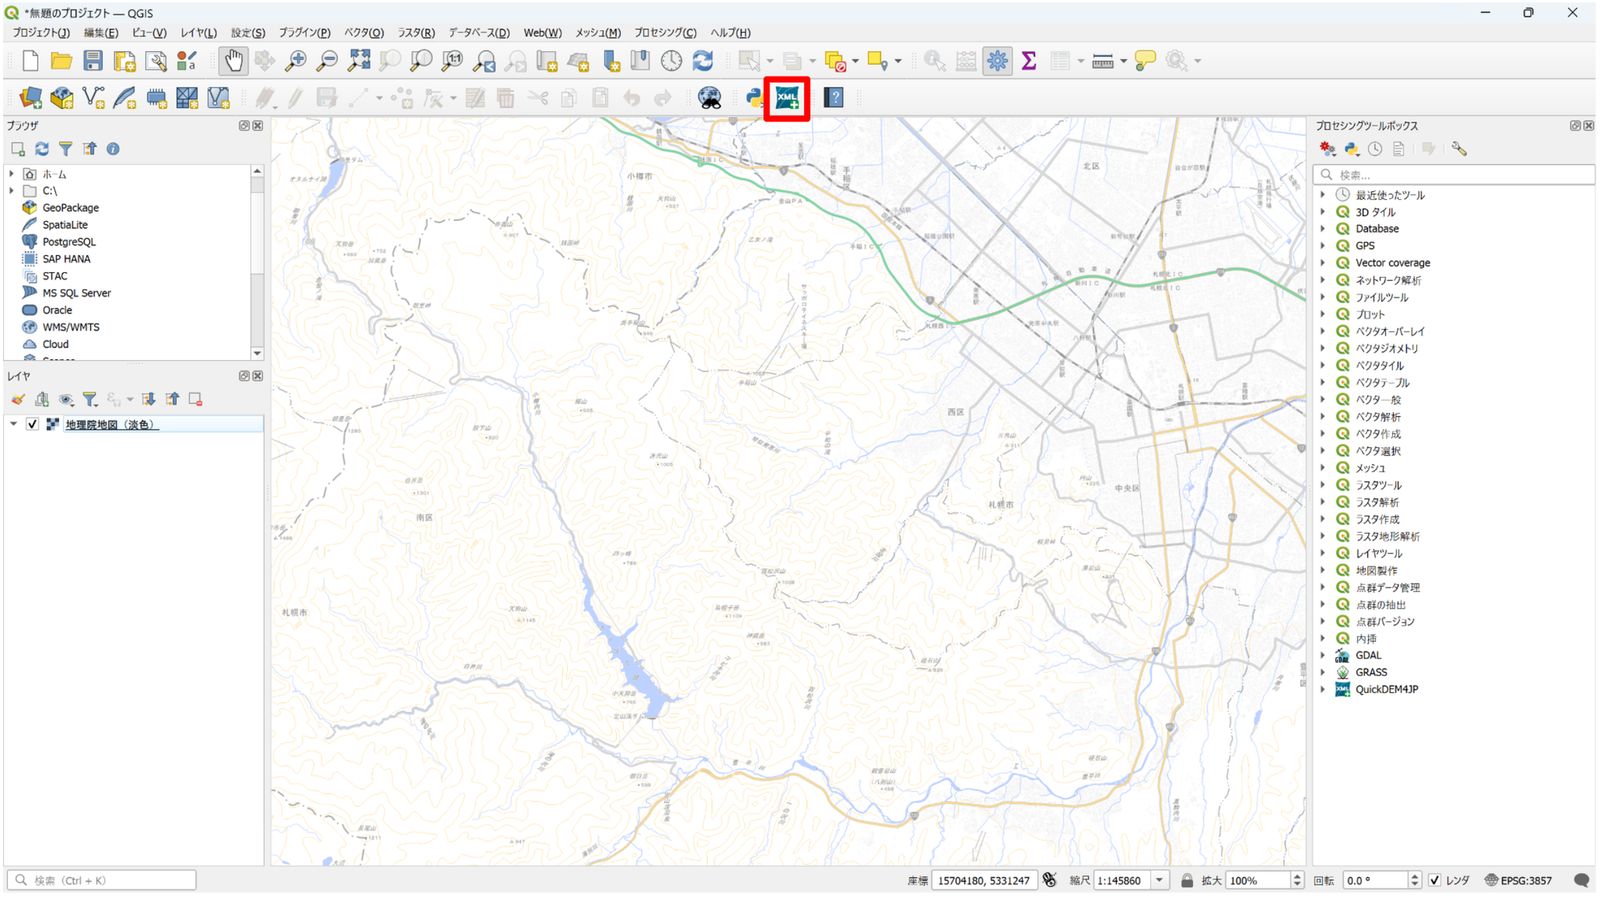Open the QuickDEM4JP XML plugin icon
1600x897 pixels.
(787, 98)
